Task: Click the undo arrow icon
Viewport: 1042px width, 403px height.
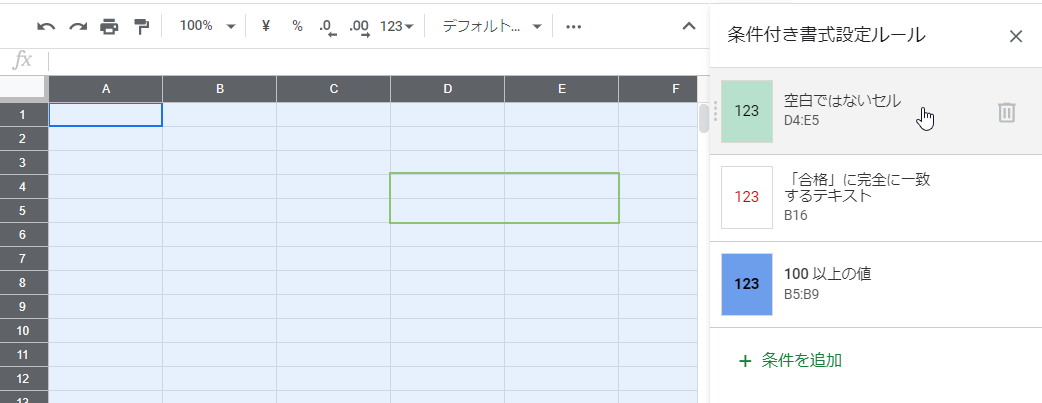Action: (46, 27)
